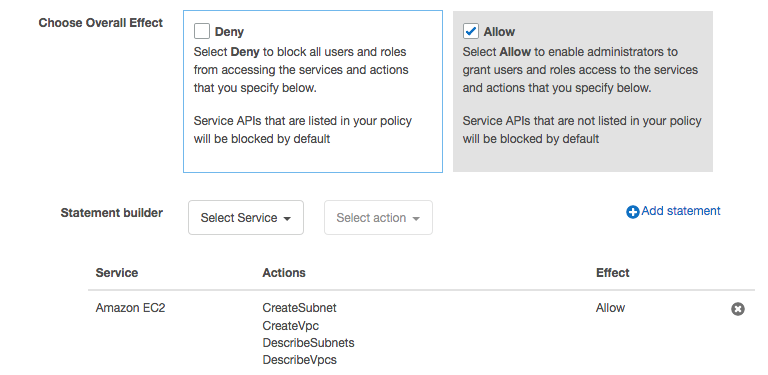
Task: Uncheck the Allow checkbox
Action: point(471,31)
